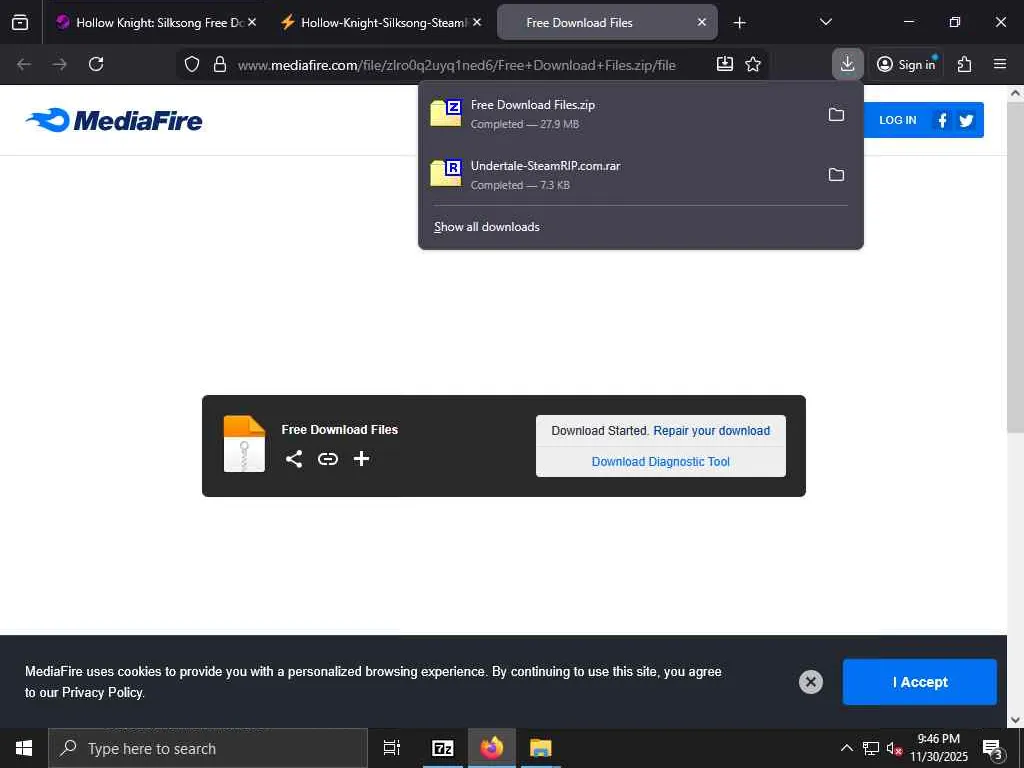Bookmark this page with star icon
Viewport: 1024px width, 768px height.
click(x=753, y=64)
